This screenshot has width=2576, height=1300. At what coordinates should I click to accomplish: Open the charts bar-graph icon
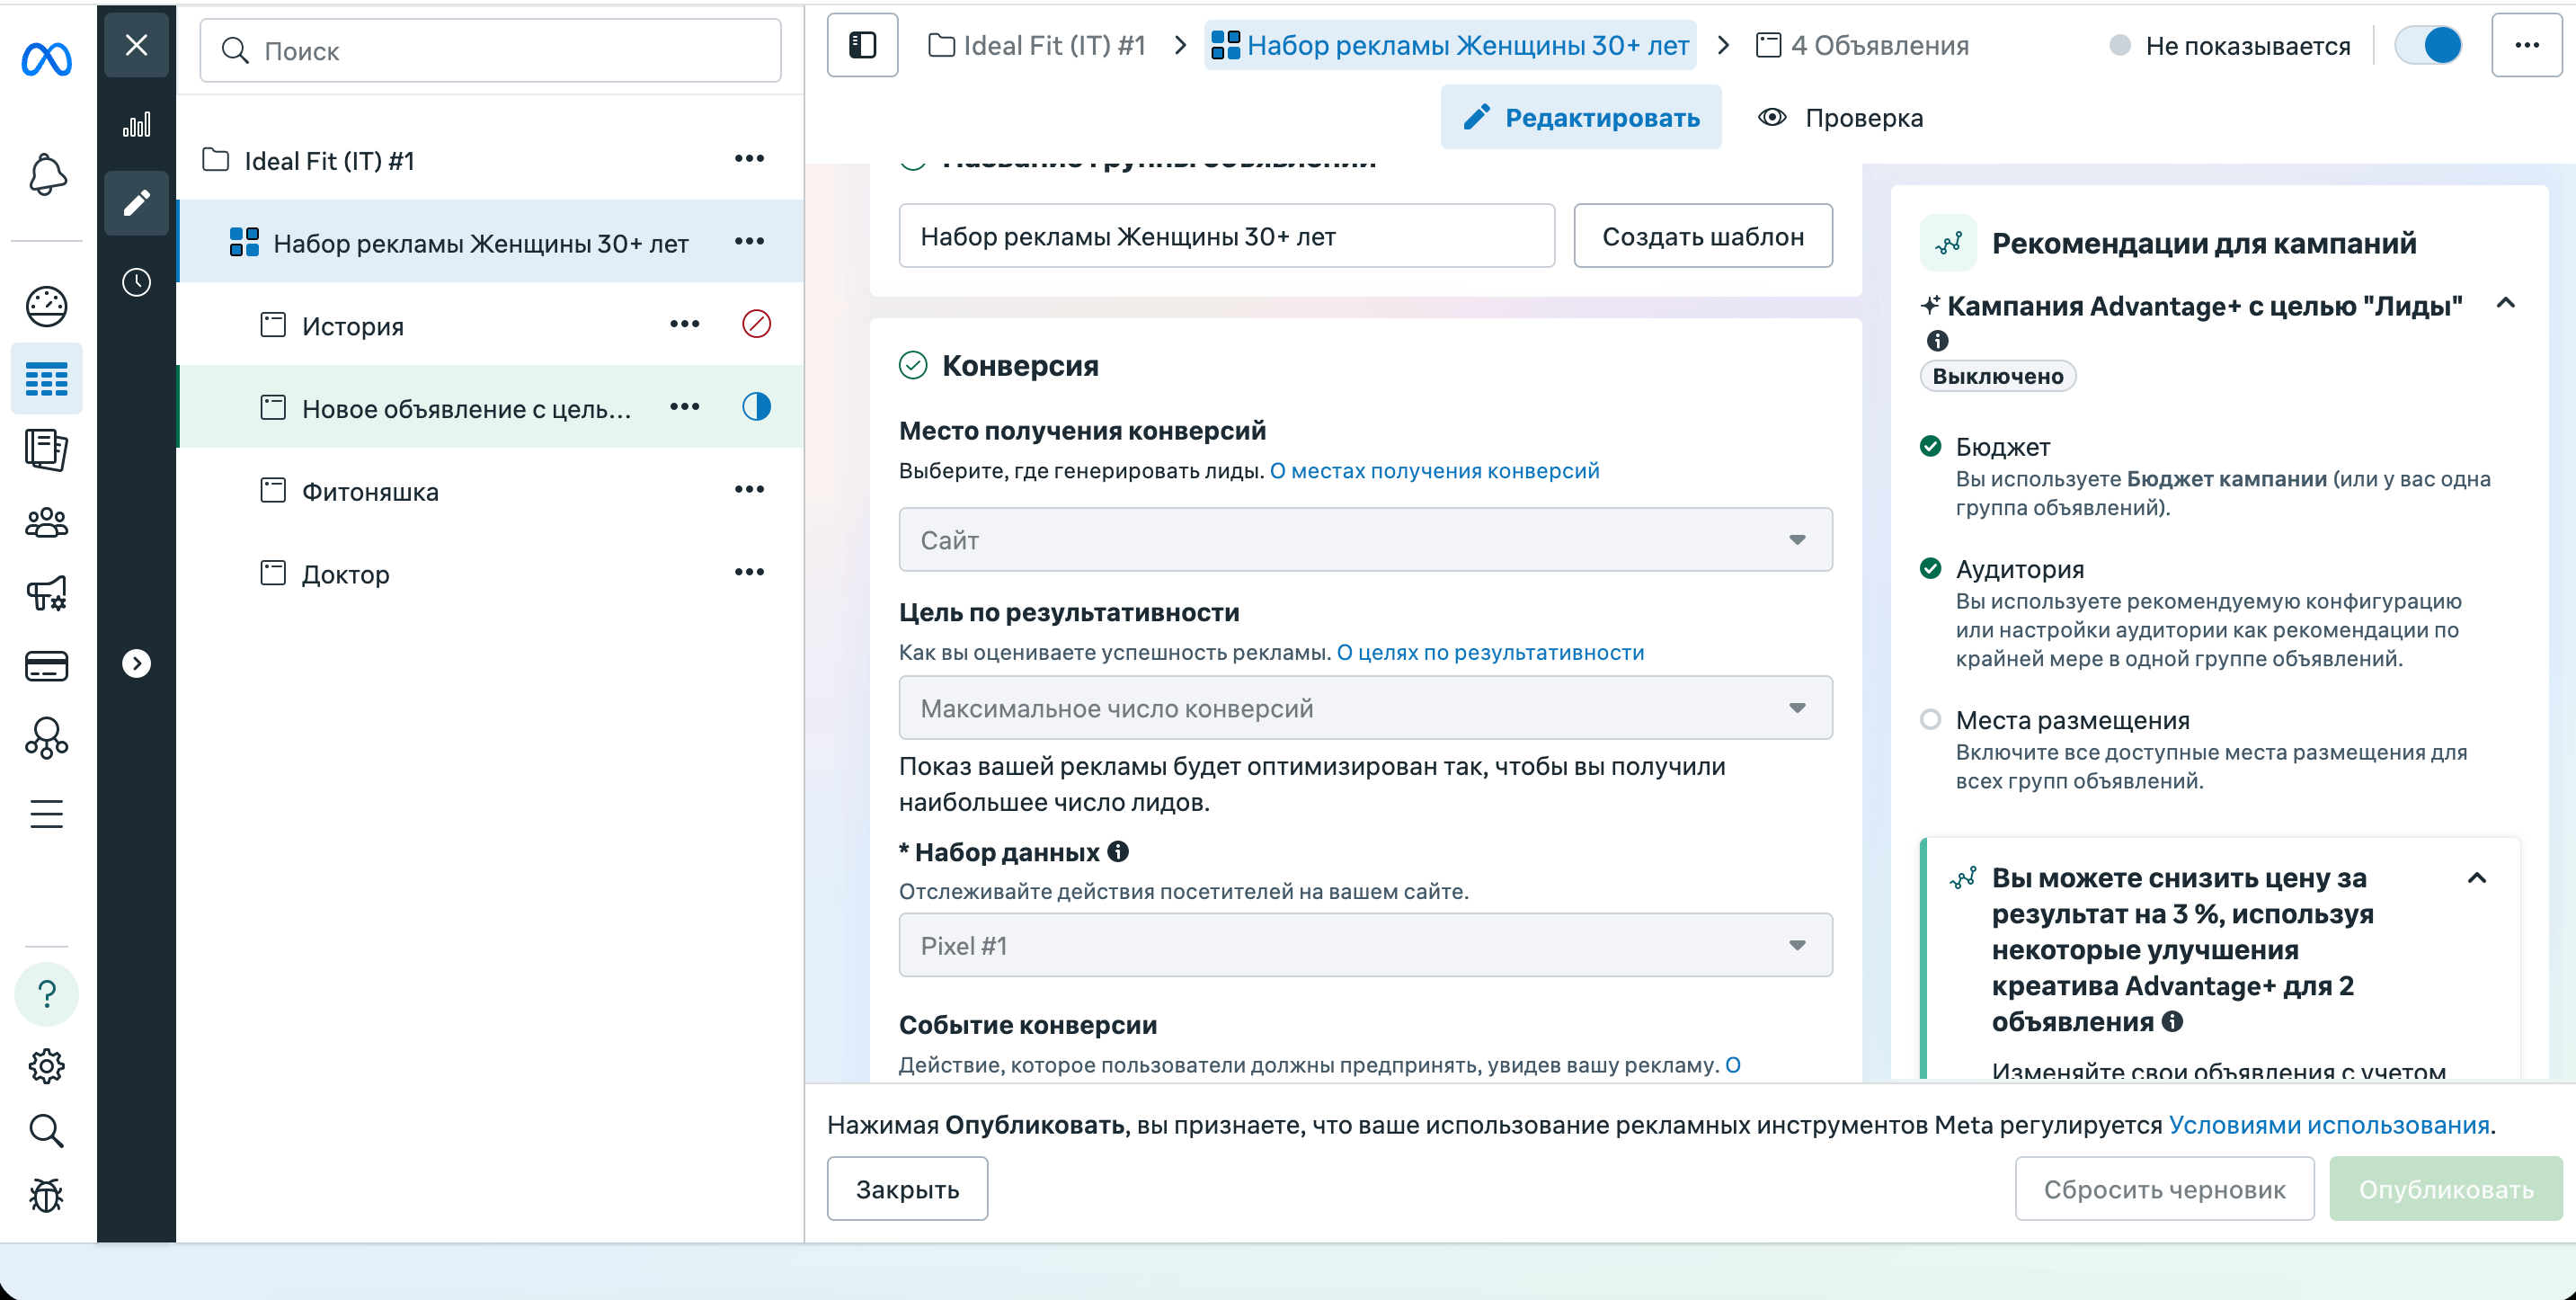click(137, 124)
